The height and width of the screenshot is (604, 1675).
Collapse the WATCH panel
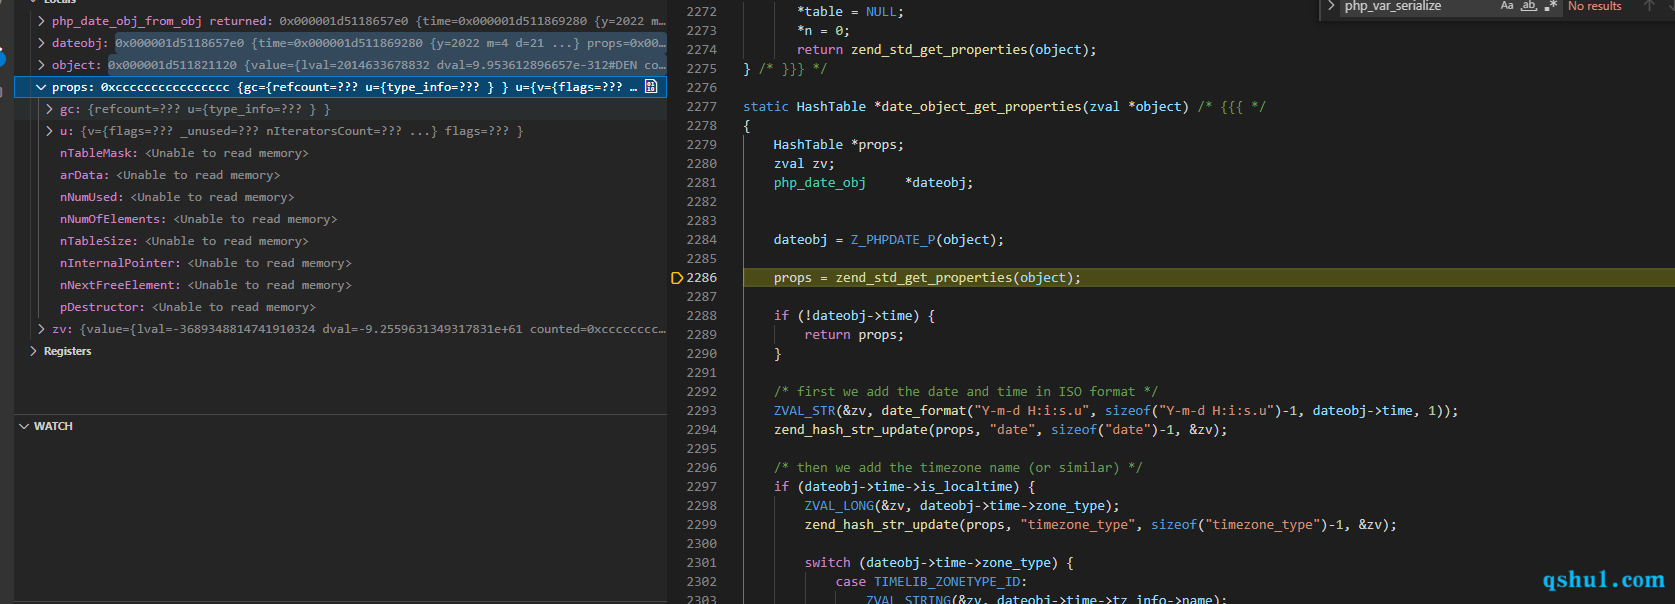point(24,426)
